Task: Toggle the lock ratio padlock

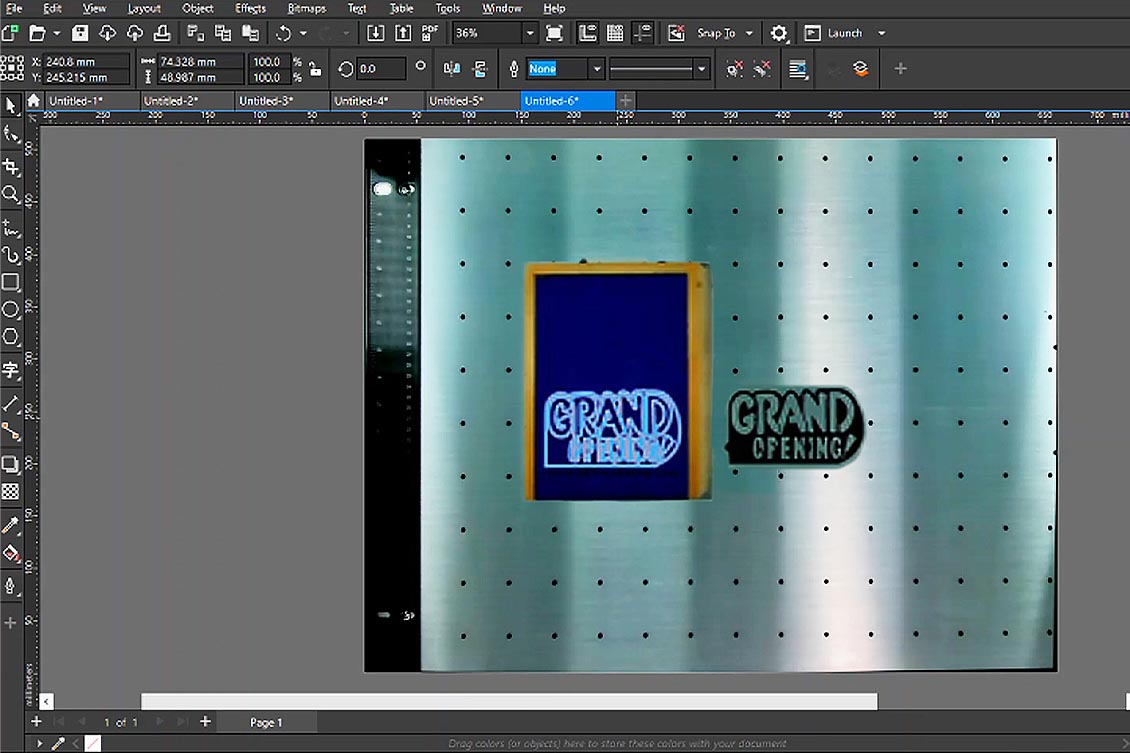Action: [315, 69]
